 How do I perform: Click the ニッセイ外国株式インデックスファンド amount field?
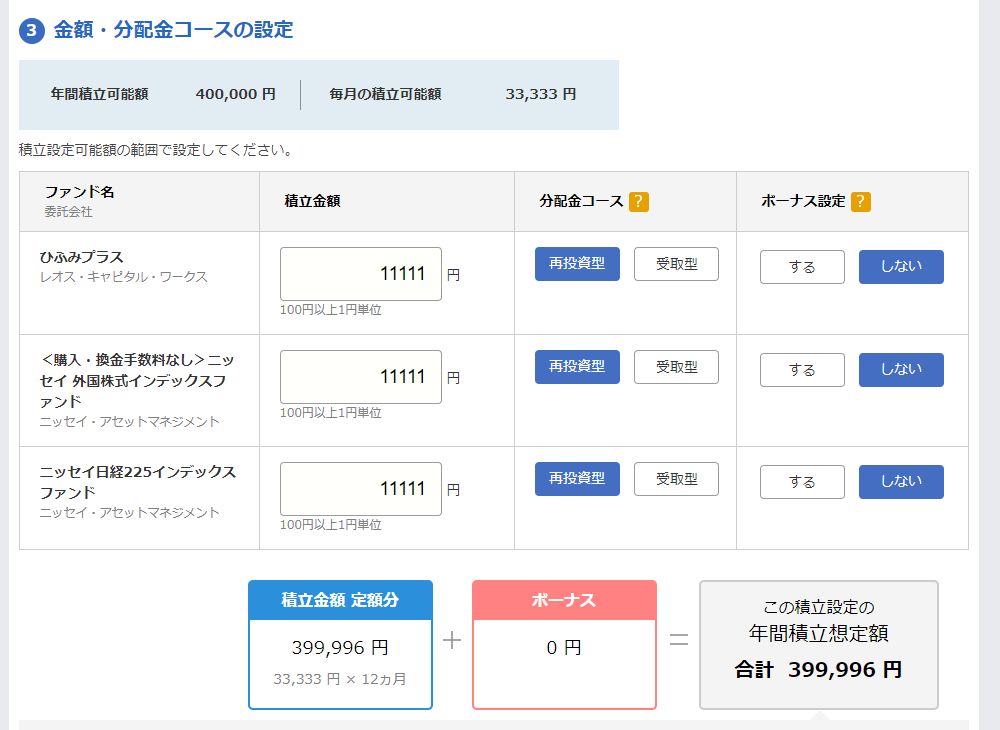[x=361, y=377]
